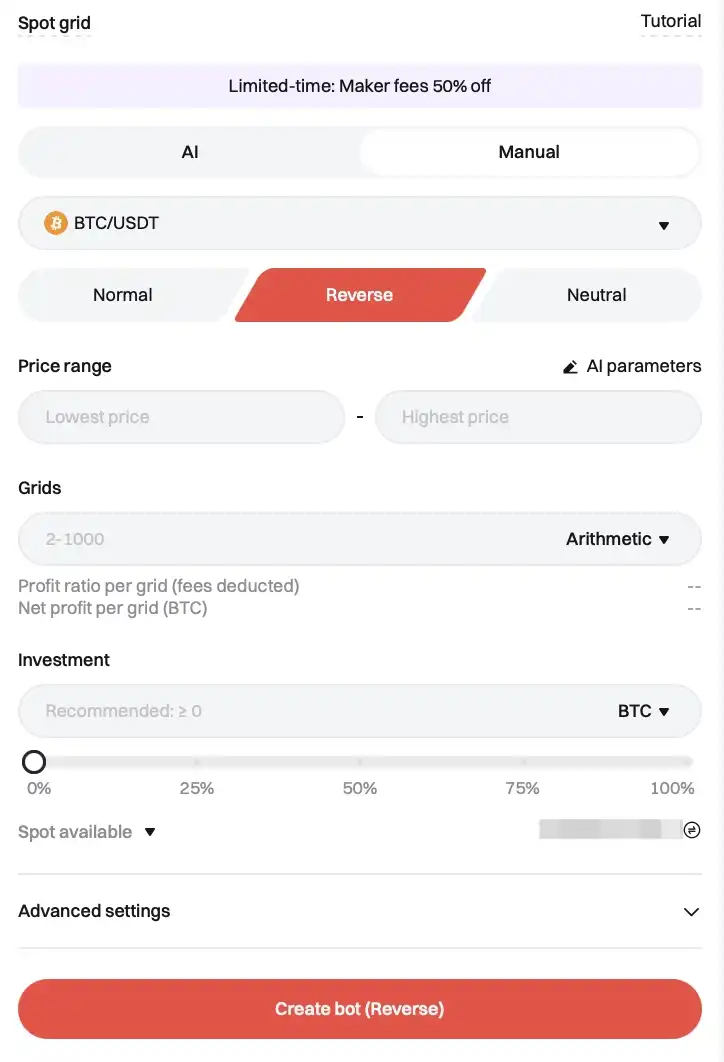Image resolution: width=724 pixels, height=1062 pixels.
Task: Click the Bitcoin coin icon
Action: coord(56,223)
